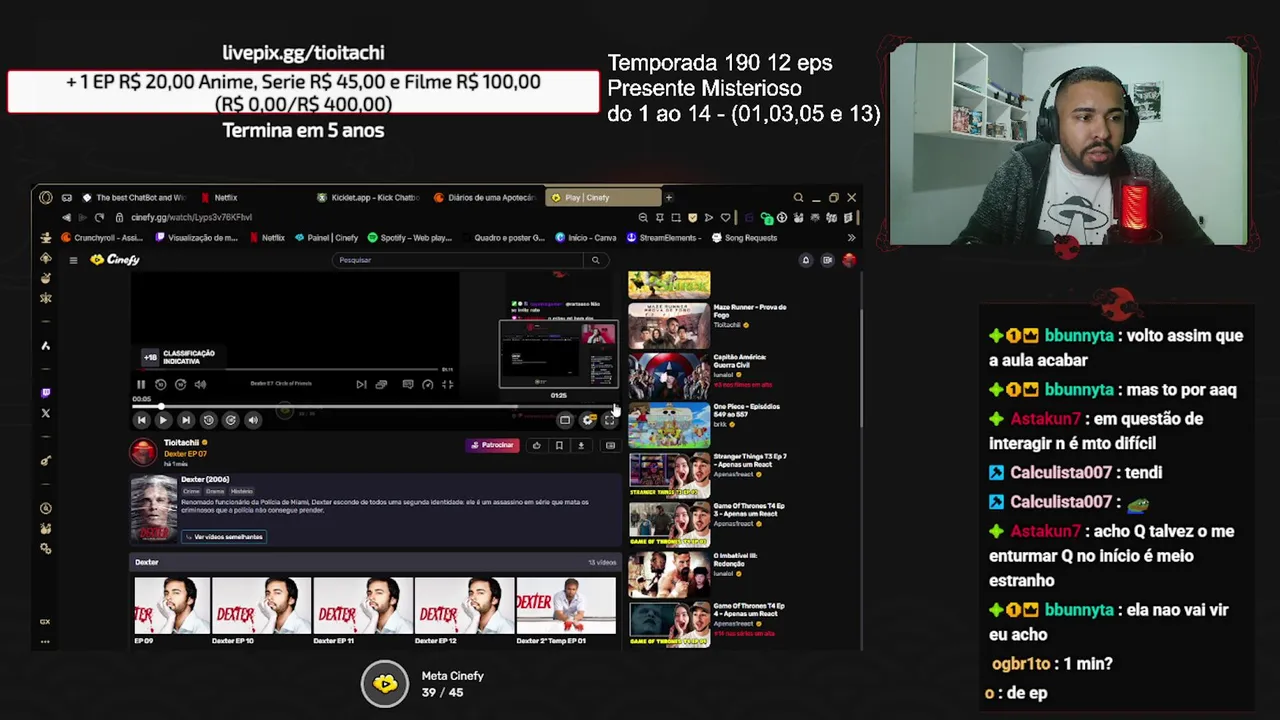Screen dimensions: 1280x720
Task: Toggle theater mode on the player
Action: [x=565, y=420]
